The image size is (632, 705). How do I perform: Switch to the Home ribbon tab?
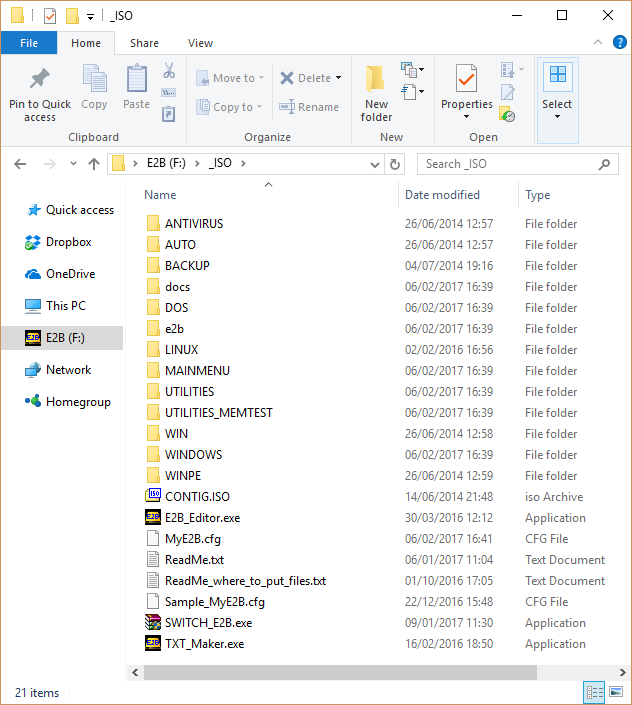pos(86,43)
